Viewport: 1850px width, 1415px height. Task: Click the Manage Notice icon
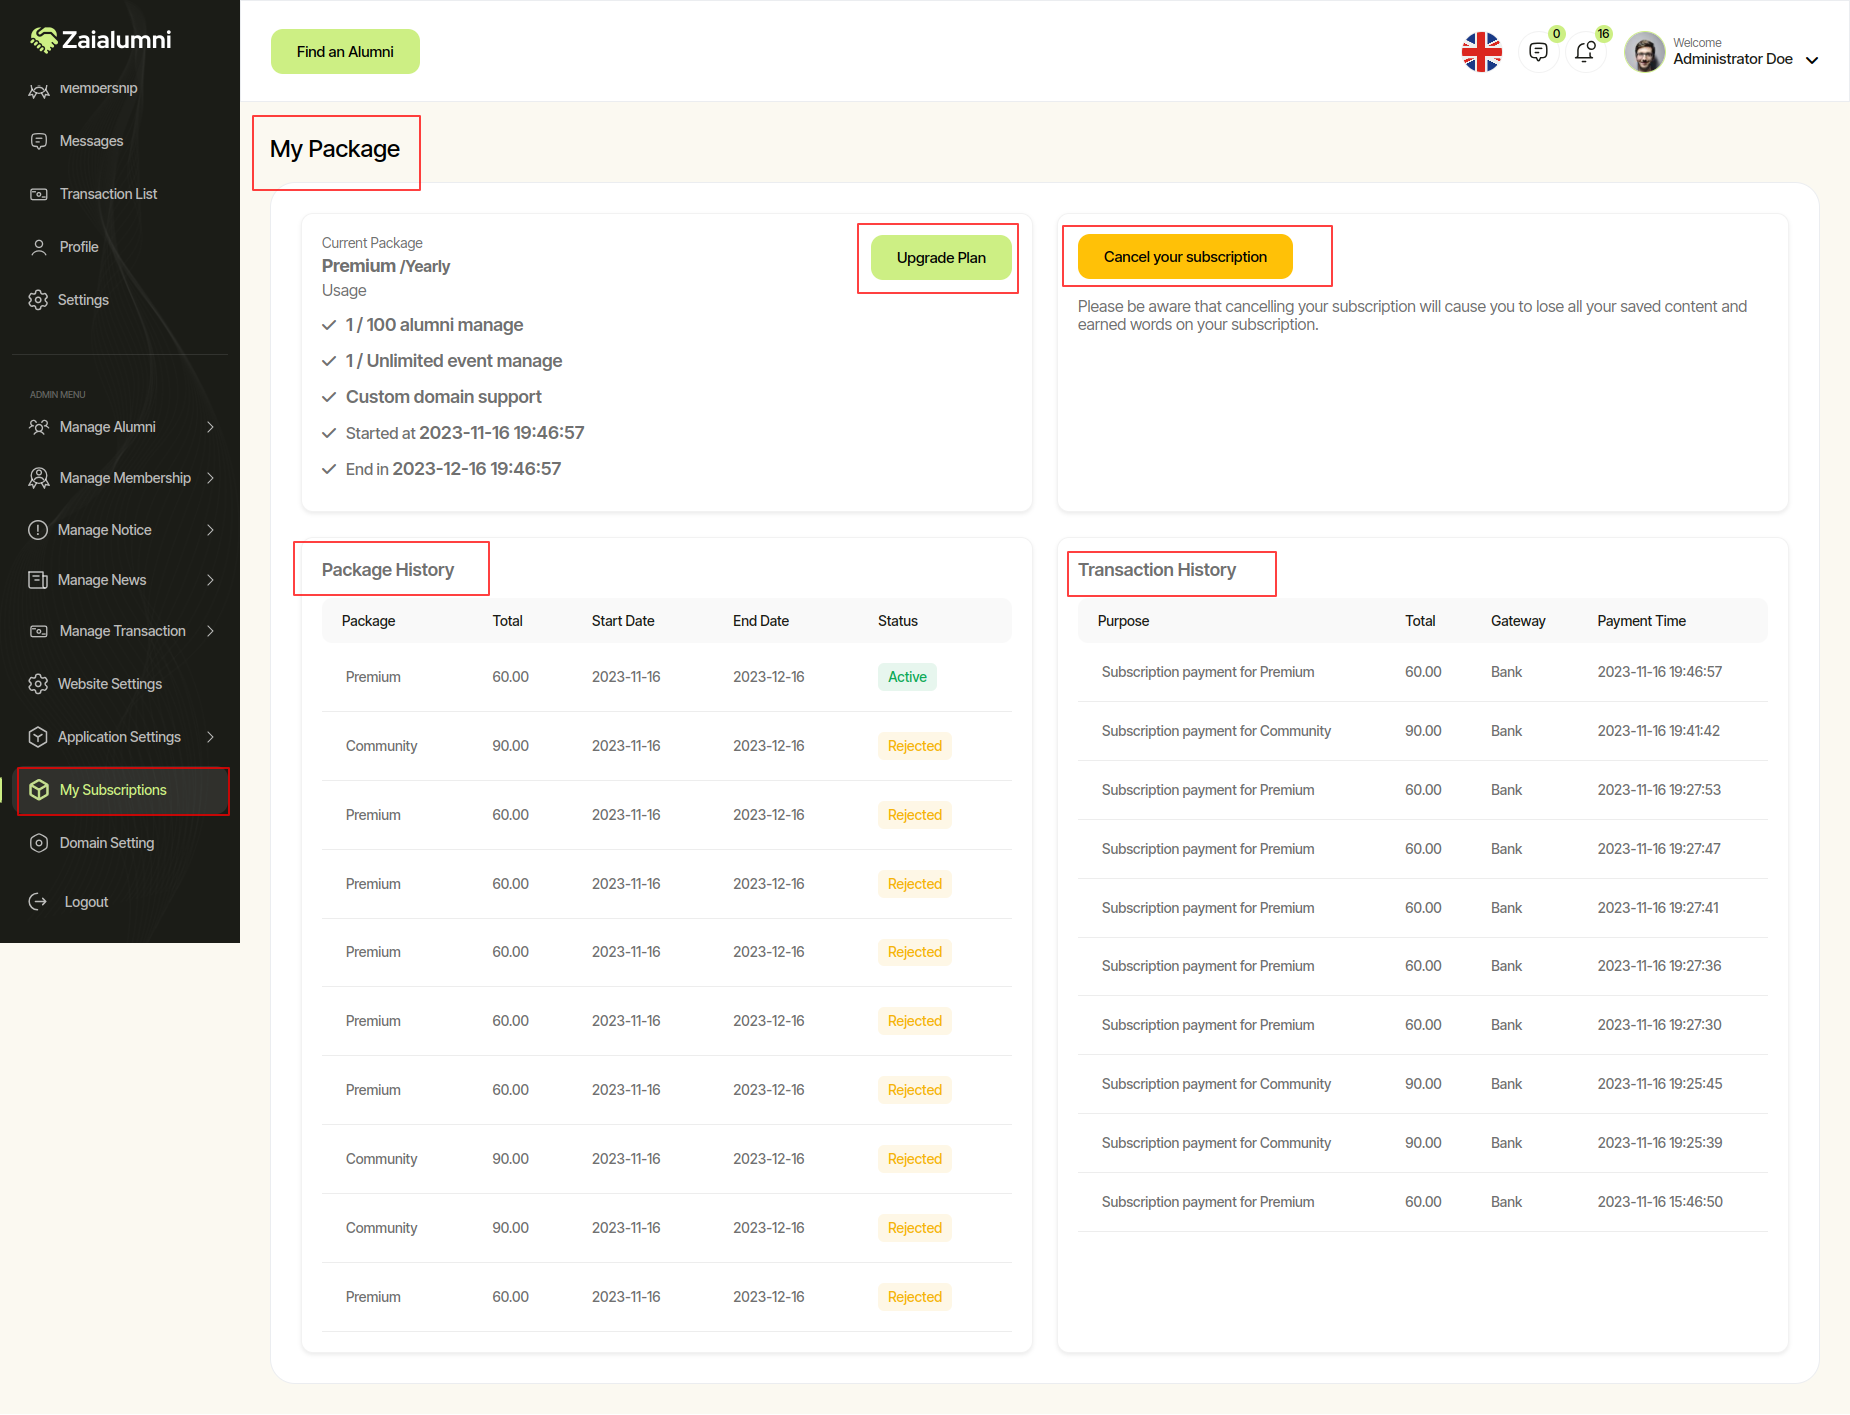(x=38, y=530)
